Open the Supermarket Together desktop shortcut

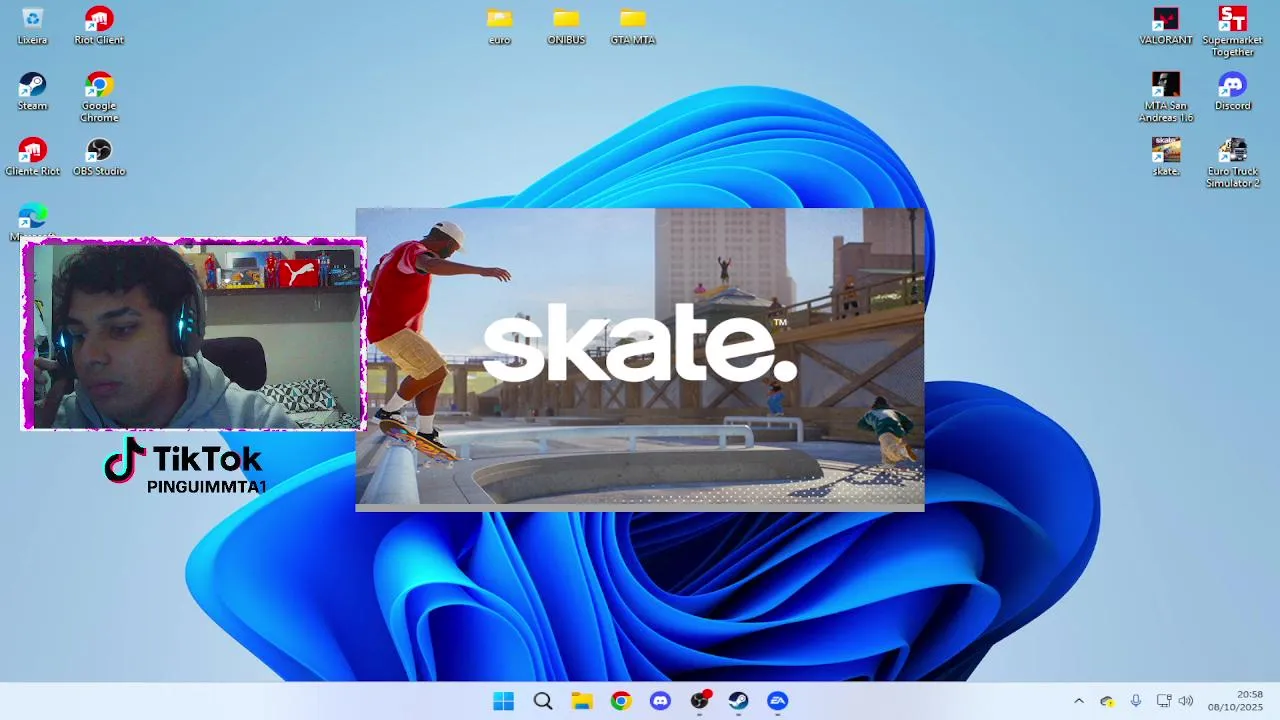pos(1233,32)
